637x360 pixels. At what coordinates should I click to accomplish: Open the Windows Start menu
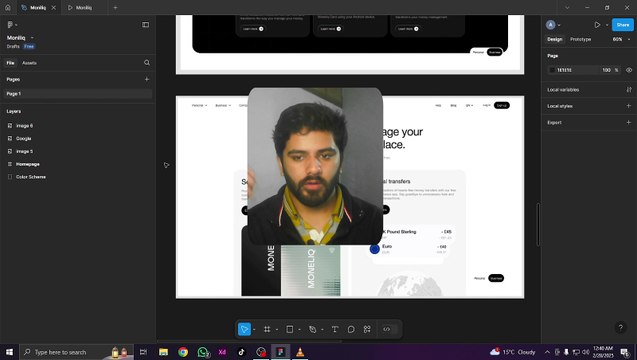(9, 352)
